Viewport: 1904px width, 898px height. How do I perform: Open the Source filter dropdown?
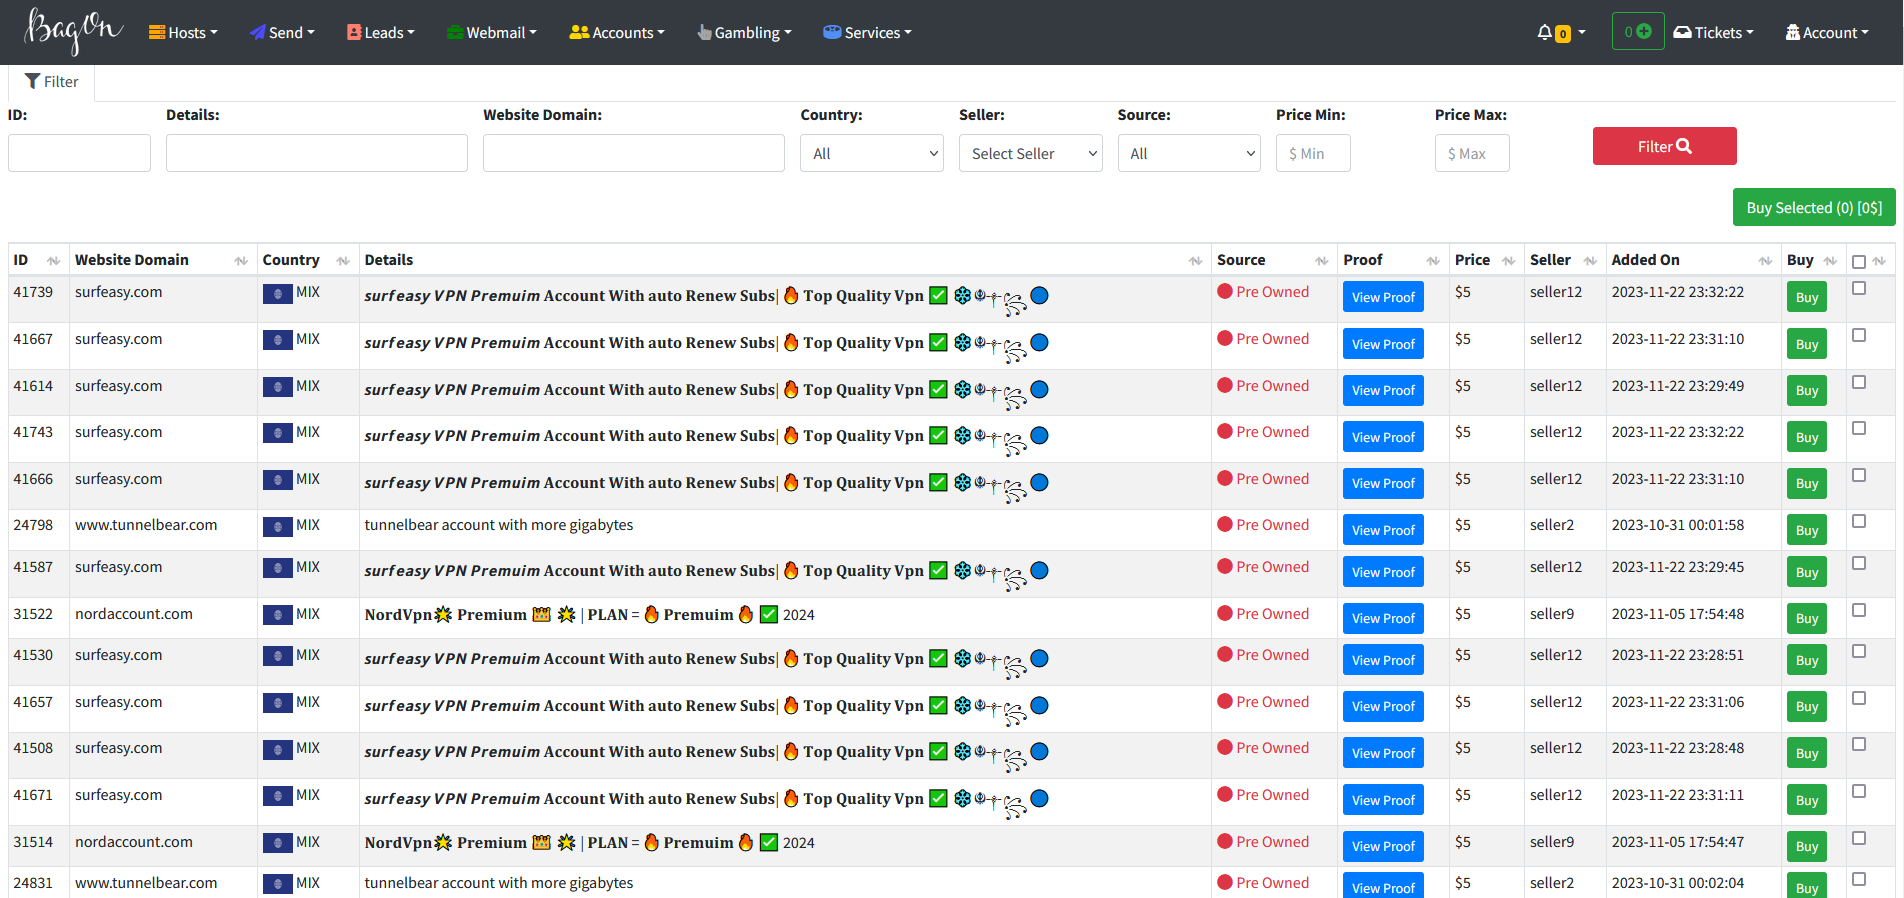(1189, 153)
